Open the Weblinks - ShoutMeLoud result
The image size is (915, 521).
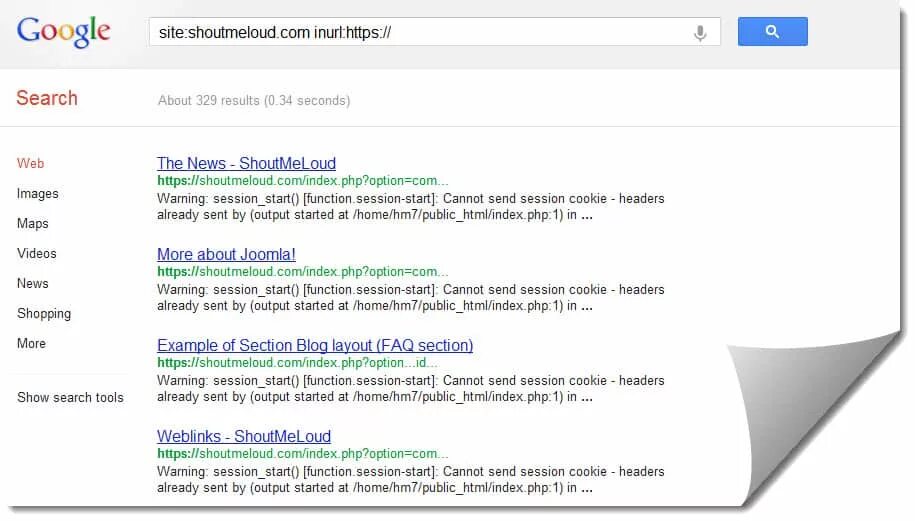pyautogui.click(x=244, y=436)
